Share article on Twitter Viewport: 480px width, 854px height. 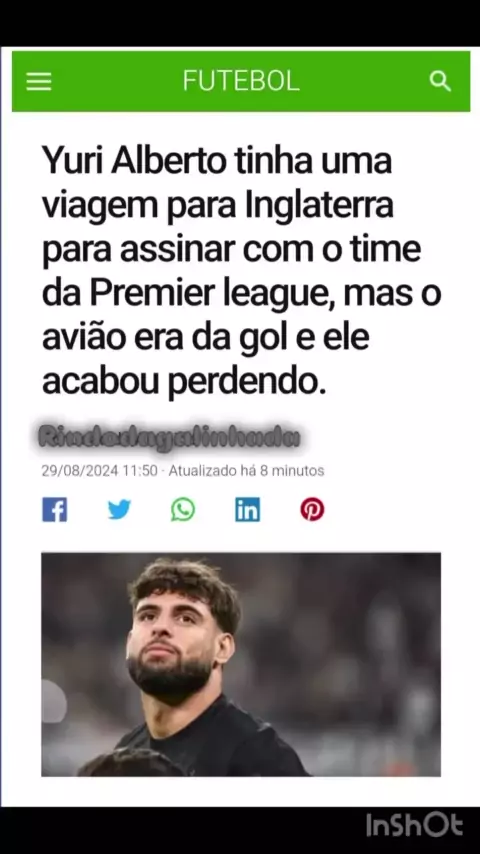[x=119, y=510]
